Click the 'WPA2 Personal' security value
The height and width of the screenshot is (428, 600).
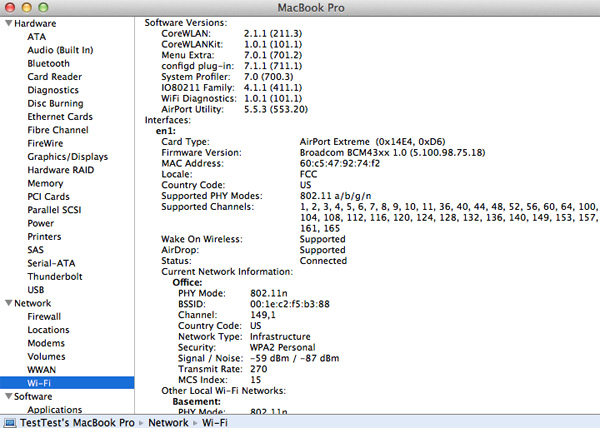tap(282, 347)
